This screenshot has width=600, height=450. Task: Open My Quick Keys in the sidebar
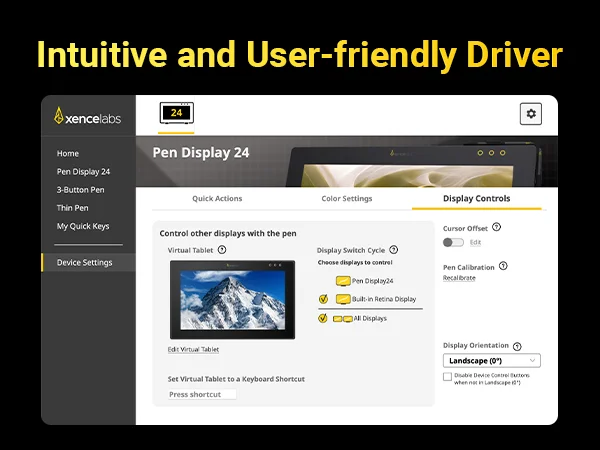[x=83, y=226]
